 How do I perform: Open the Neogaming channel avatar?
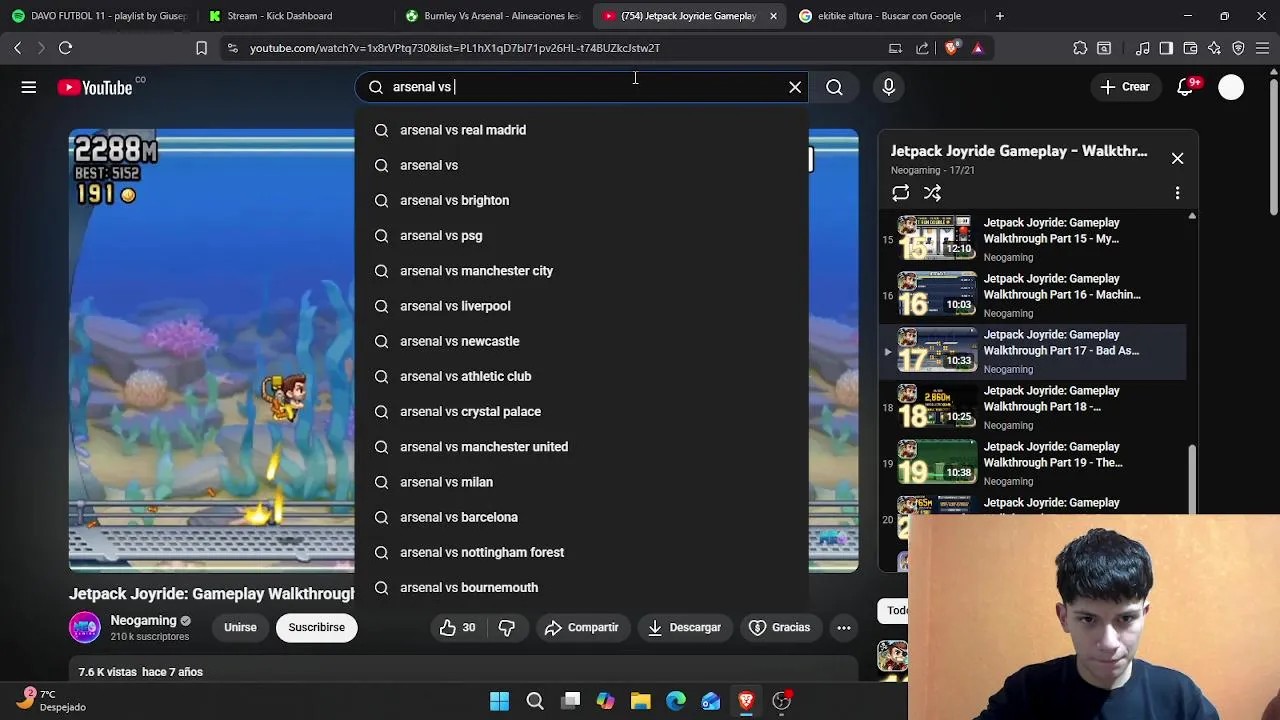point(85,627)
